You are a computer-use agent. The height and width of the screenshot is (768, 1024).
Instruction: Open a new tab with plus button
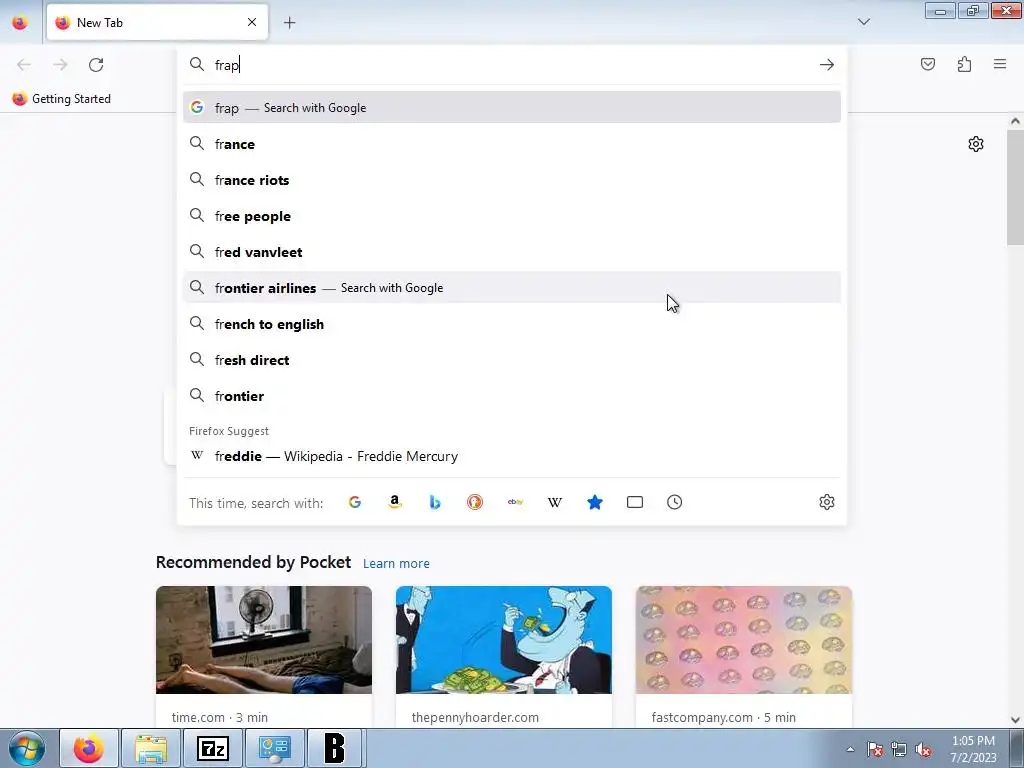[289, 23]
